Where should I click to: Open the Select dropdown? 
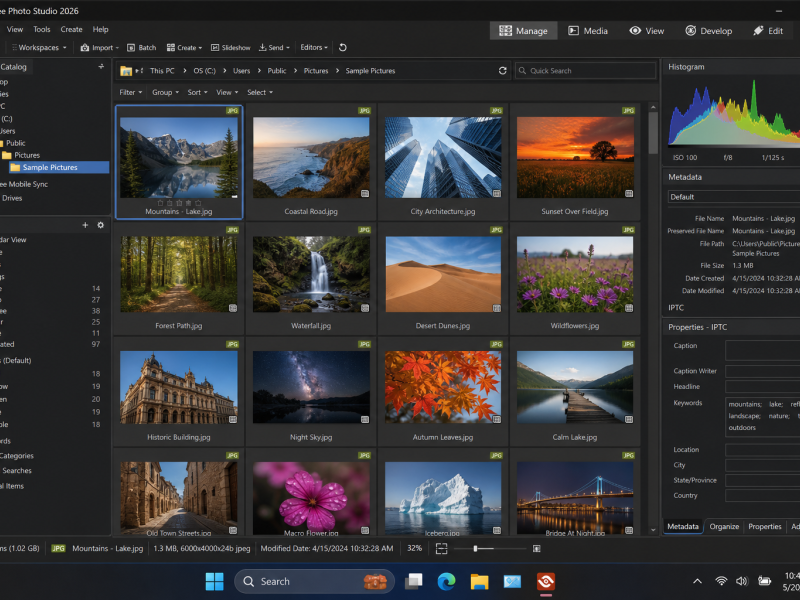point(260,92)
